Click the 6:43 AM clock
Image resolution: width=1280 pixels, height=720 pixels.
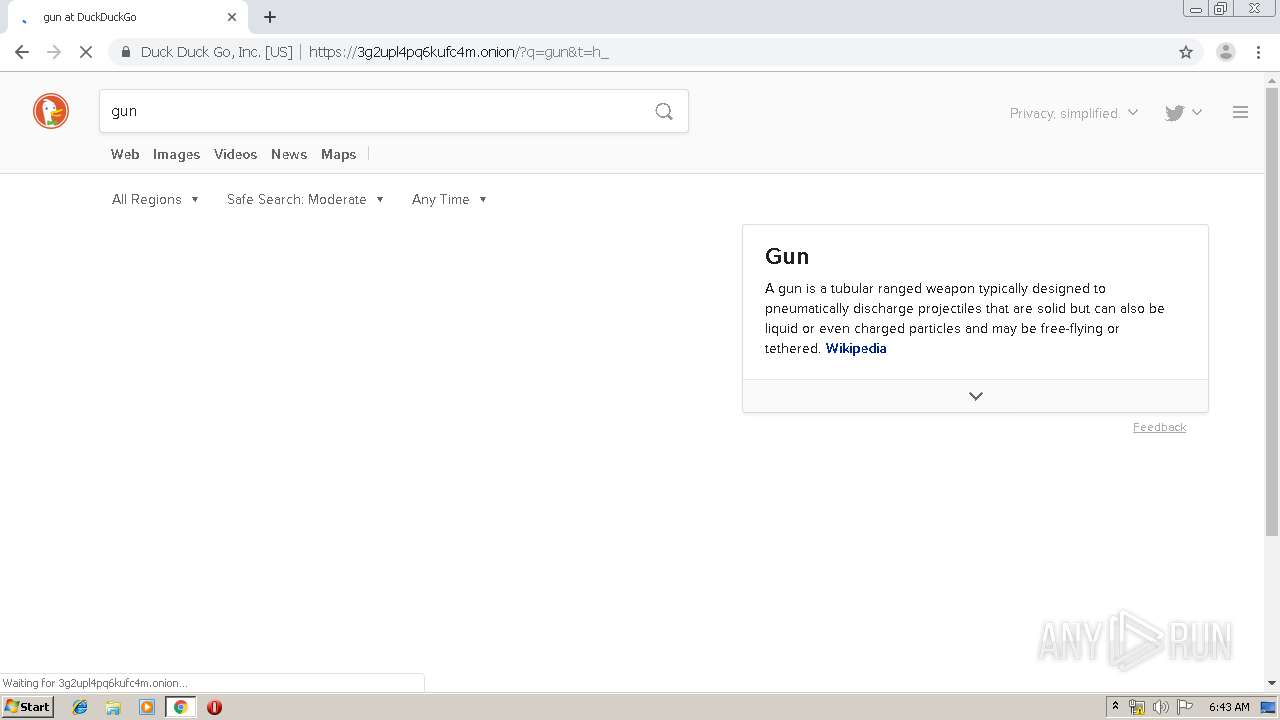coord(1229,707)
